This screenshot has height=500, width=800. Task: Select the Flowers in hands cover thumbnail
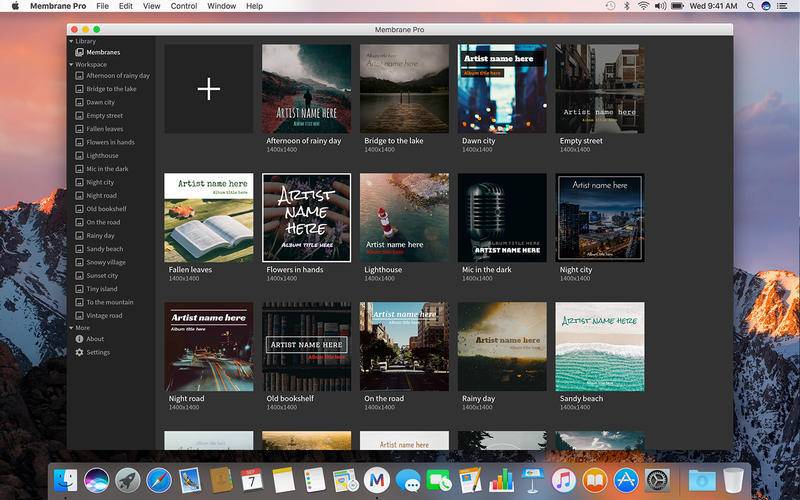306,218
